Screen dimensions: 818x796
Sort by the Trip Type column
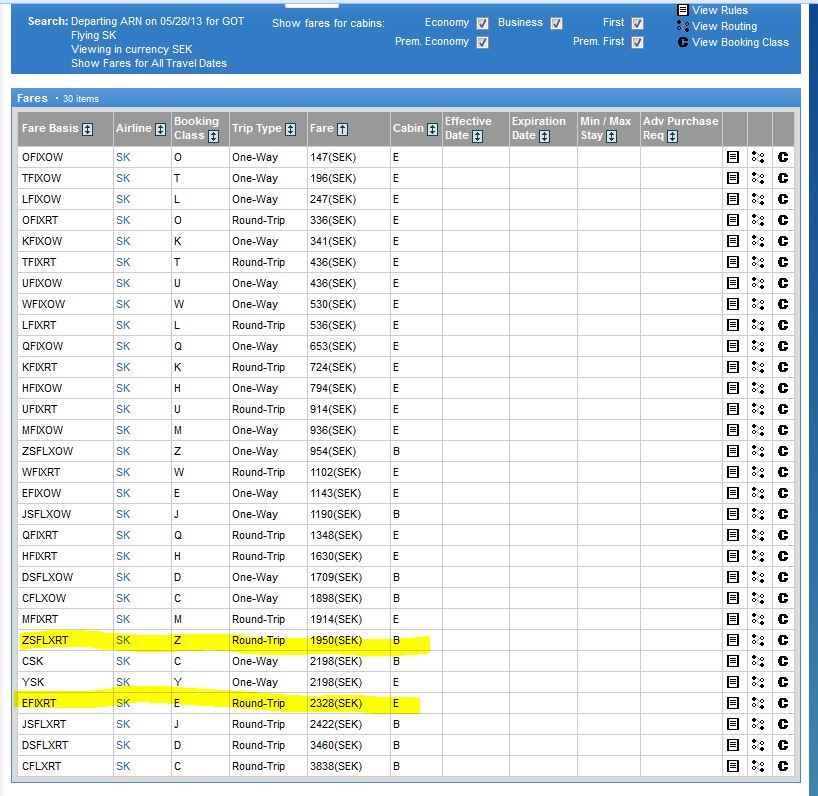point(290,129)
